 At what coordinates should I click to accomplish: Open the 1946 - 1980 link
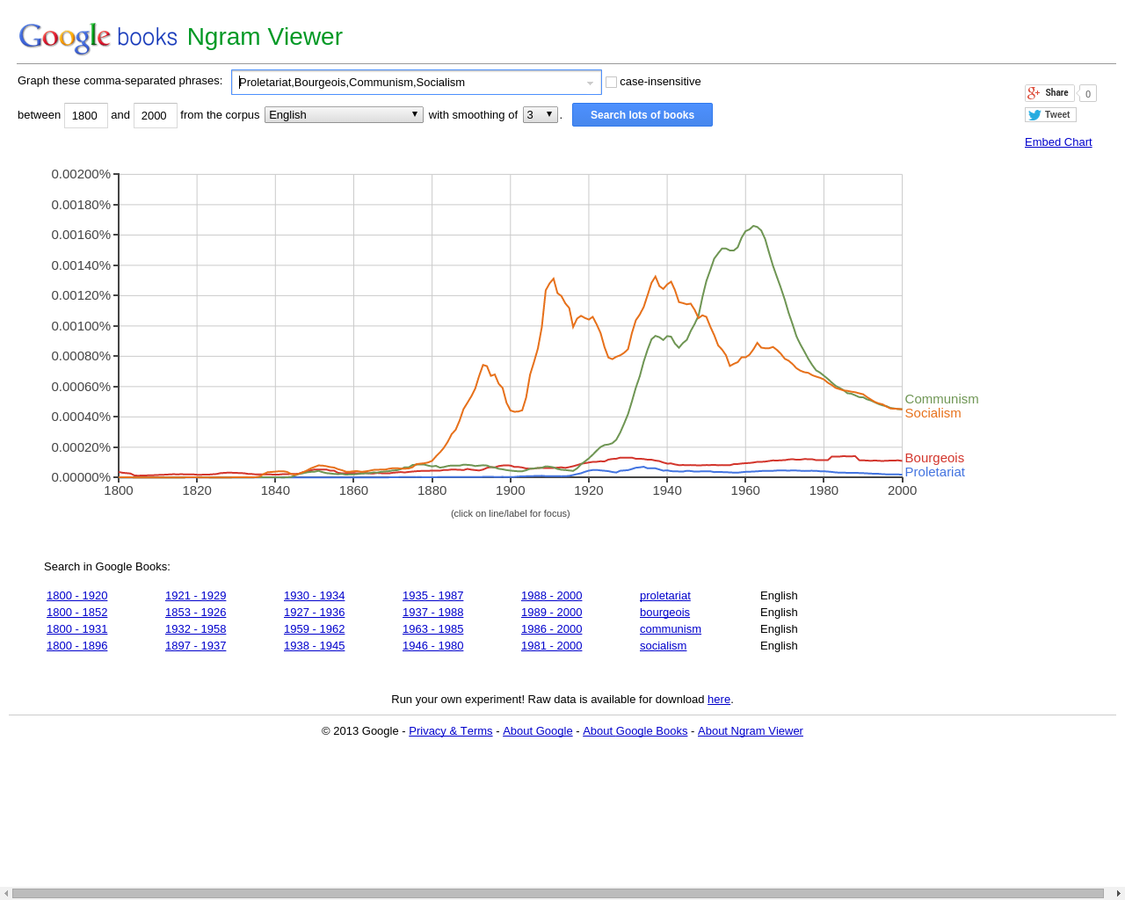pyautogui.click(x=433, y=645)
